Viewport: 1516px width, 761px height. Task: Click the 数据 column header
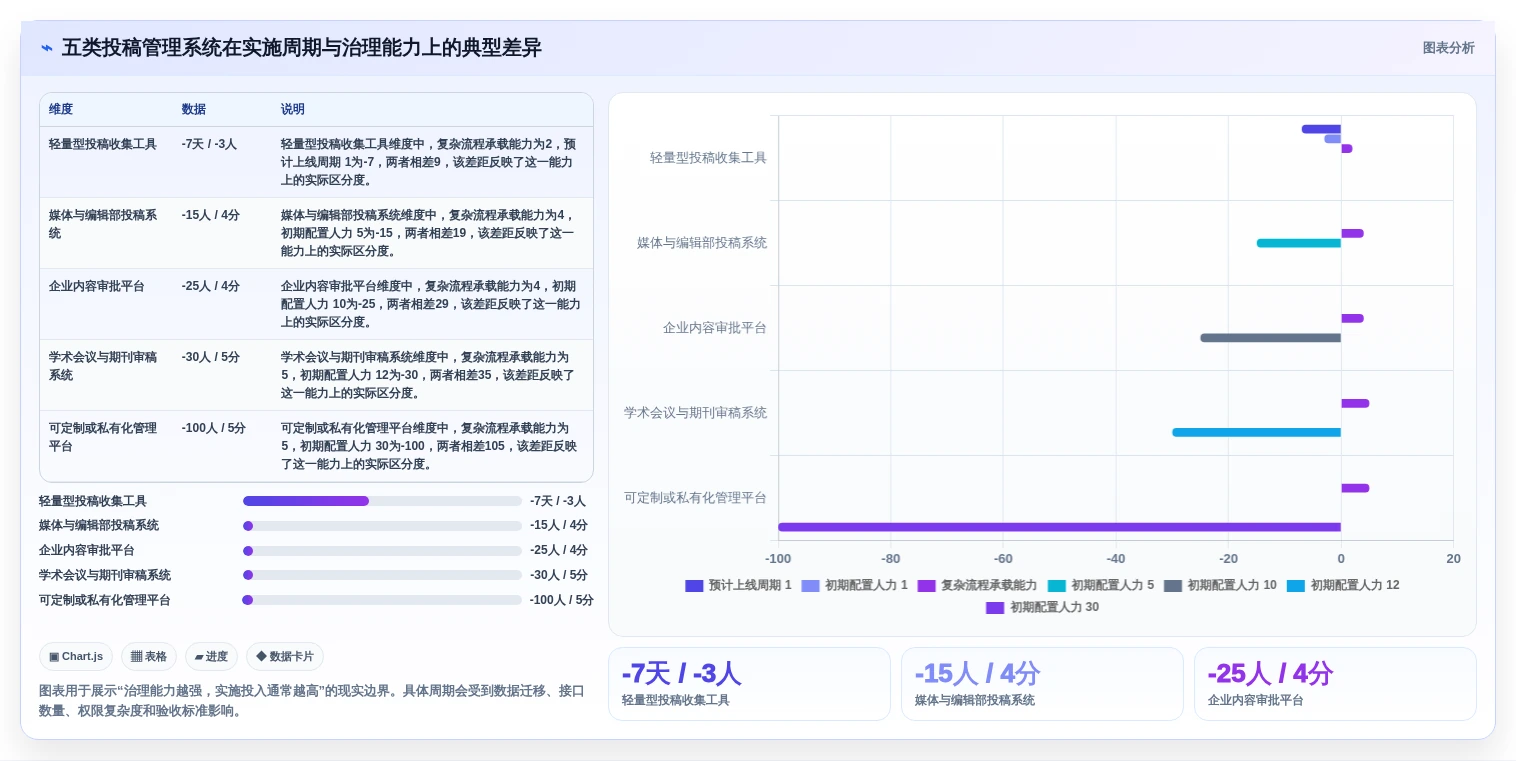click(x=194, y=109)
